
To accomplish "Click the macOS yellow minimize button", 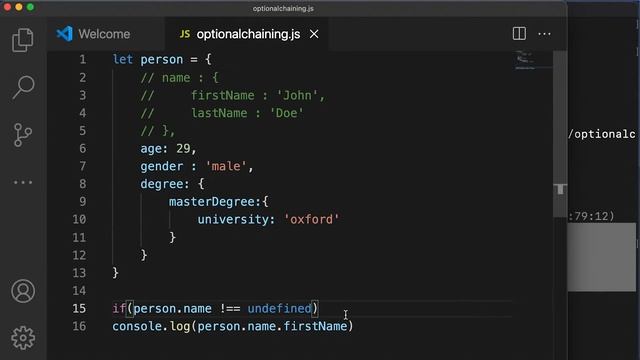I will pyautogui.click(x=19, y=7).
